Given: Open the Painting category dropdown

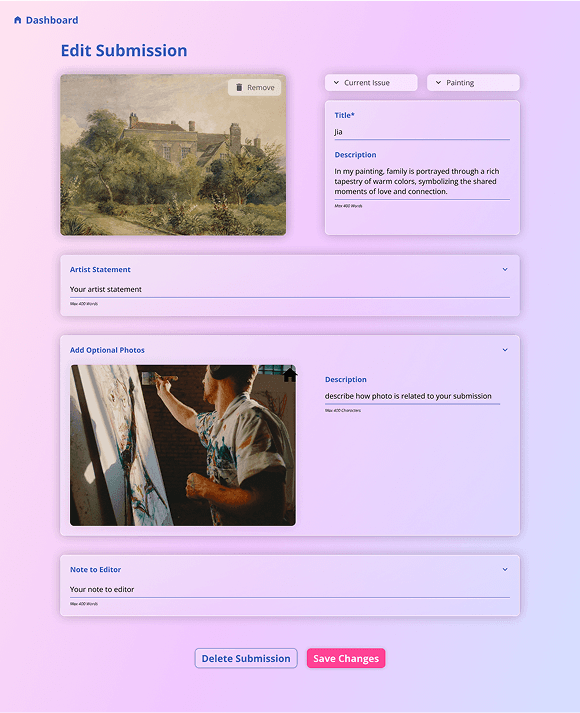Looking at the screenshot, I should tap(473, 83).
